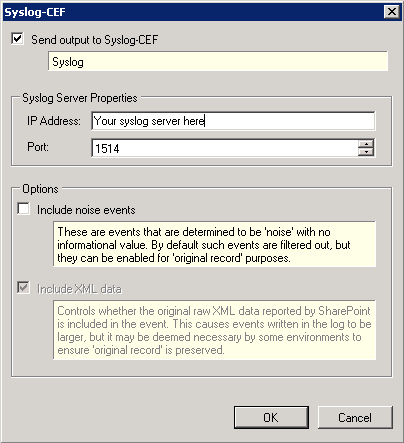Close the Syslog-CEF dialog with X

(x=392, y=12)
